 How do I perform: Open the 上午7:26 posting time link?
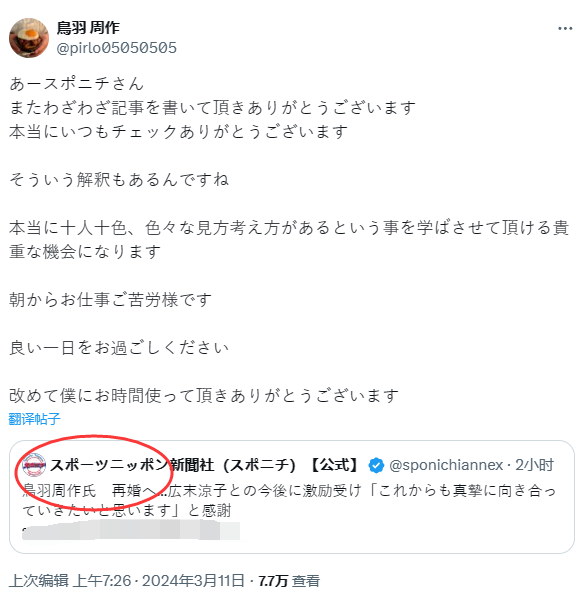pos(102,581)
